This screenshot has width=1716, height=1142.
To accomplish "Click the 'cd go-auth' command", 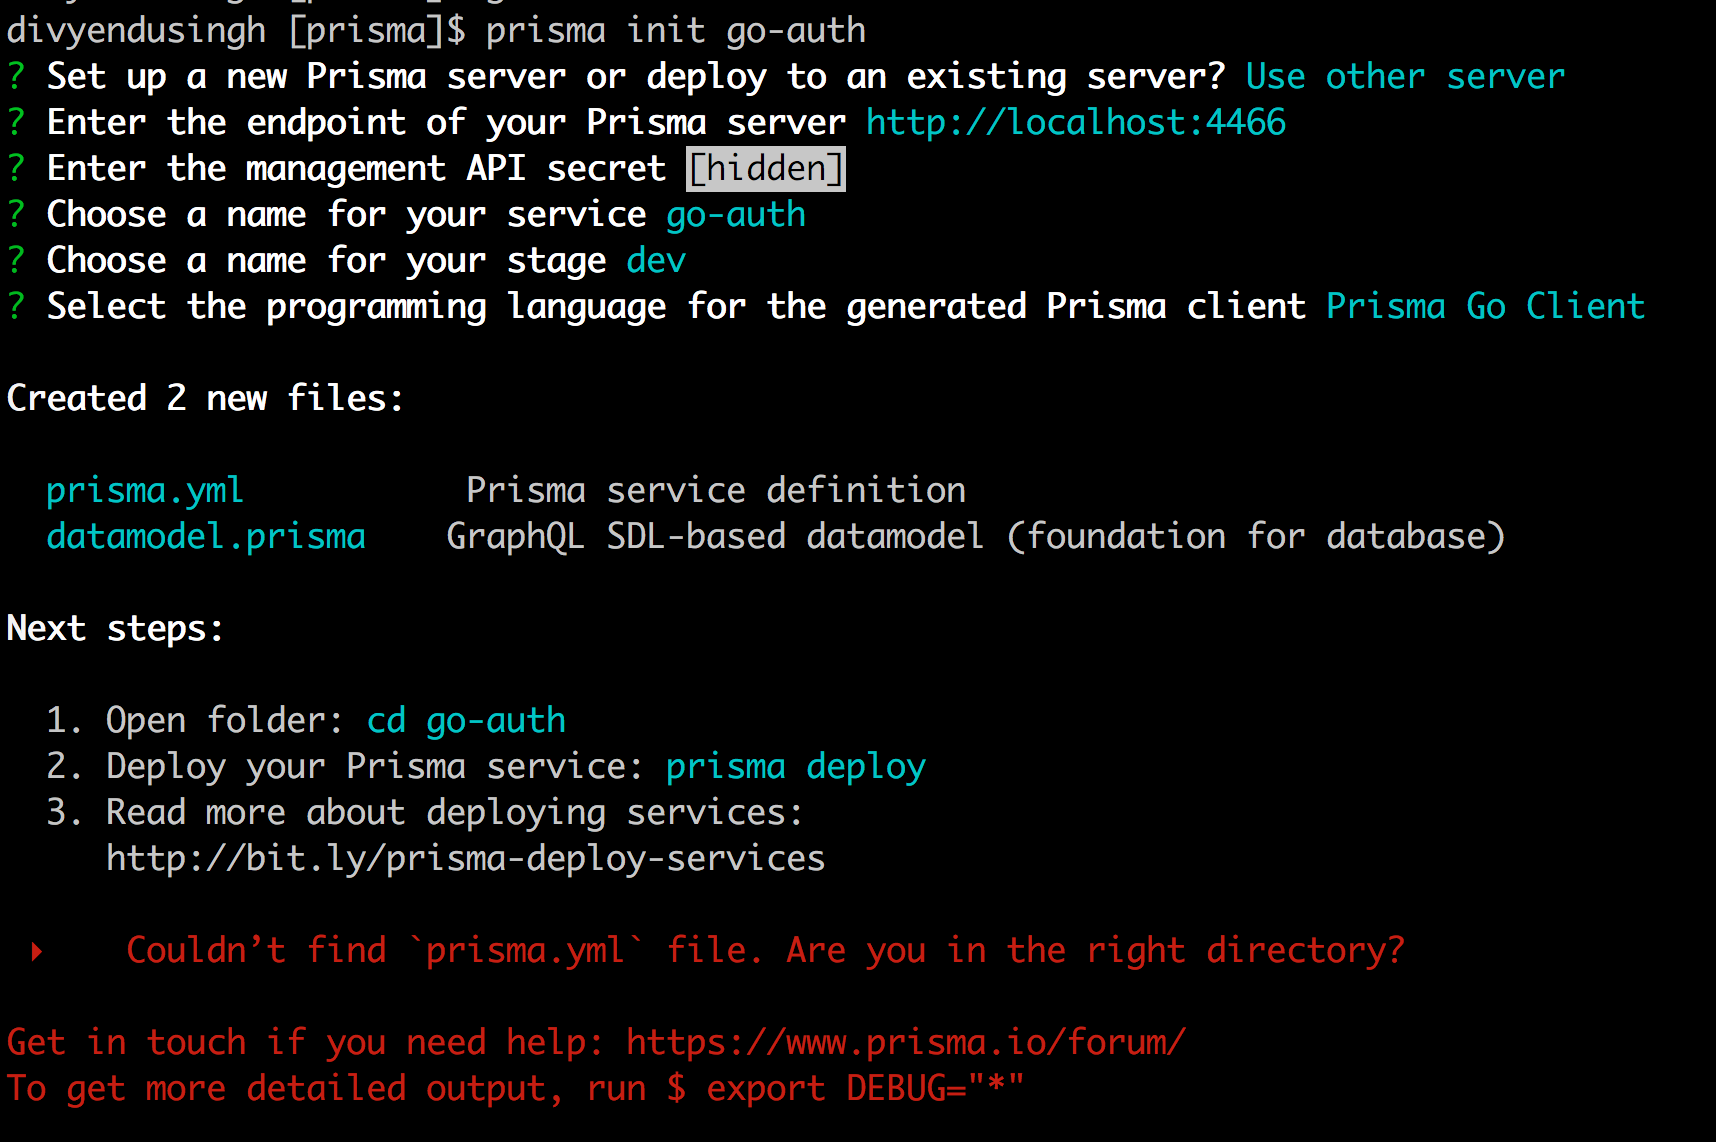I will [x=465, y=719].
